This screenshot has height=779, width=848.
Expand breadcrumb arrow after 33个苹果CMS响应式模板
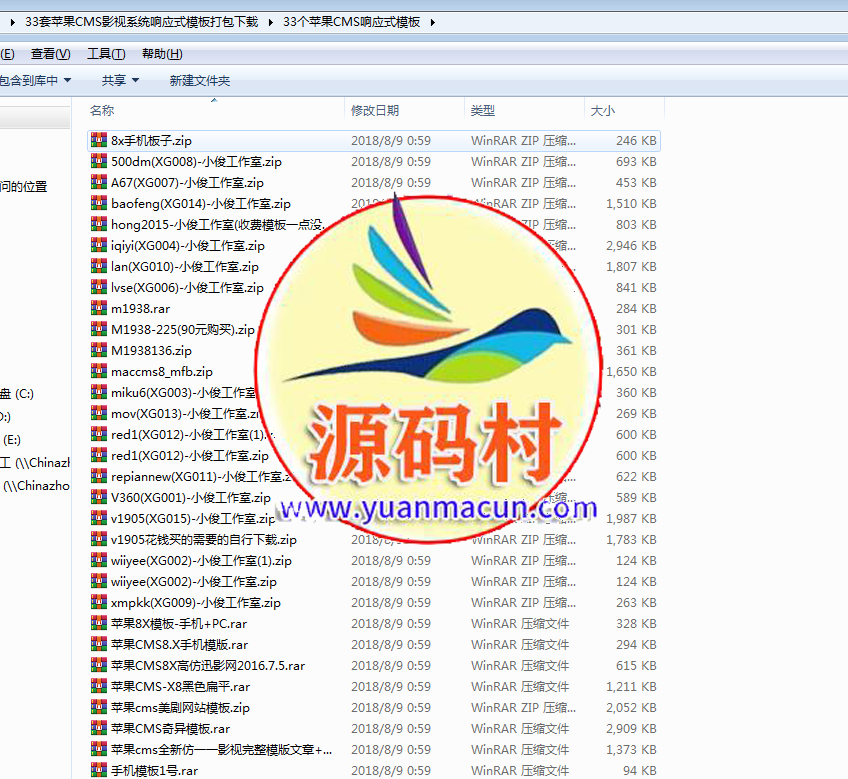[x=432, y=22]
